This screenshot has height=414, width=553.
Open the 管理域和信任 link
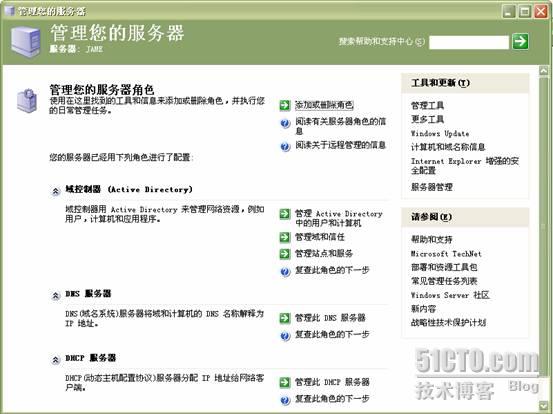[x=320, y=237]
